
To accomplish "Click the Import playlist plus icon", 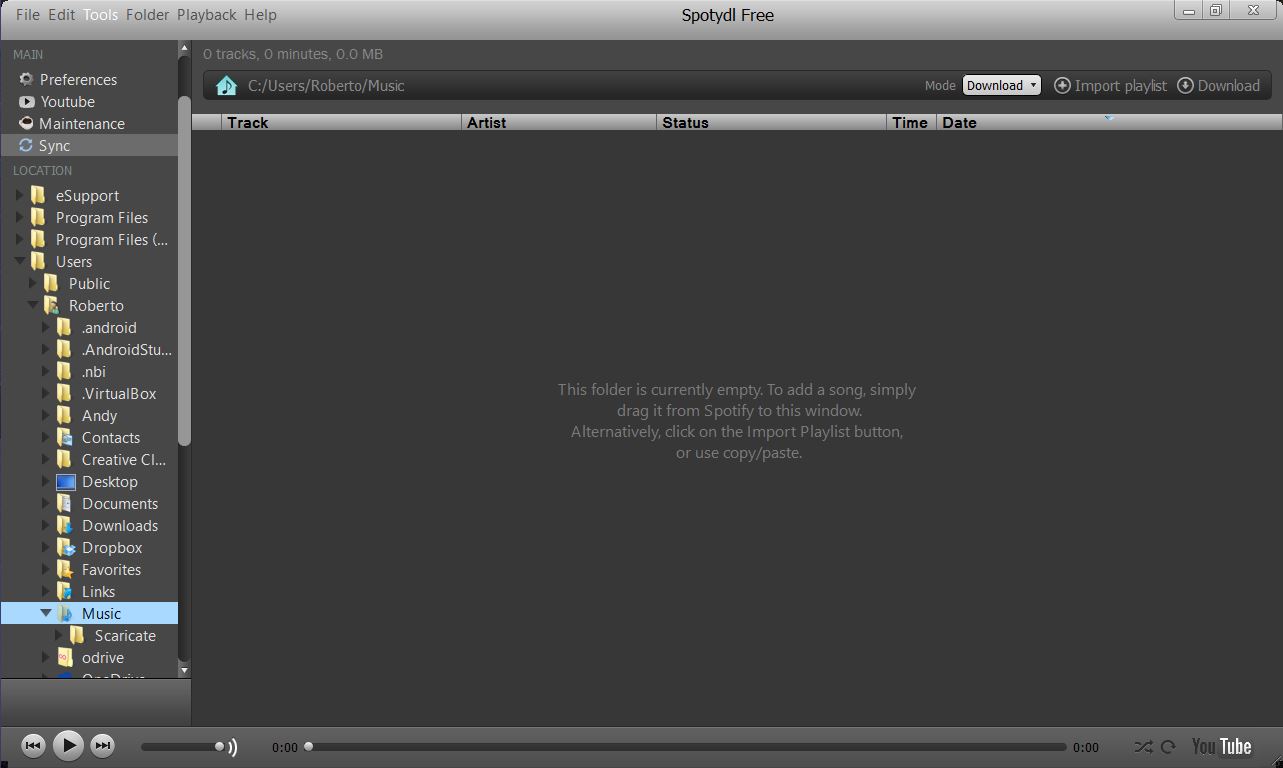I will 1062,85.
